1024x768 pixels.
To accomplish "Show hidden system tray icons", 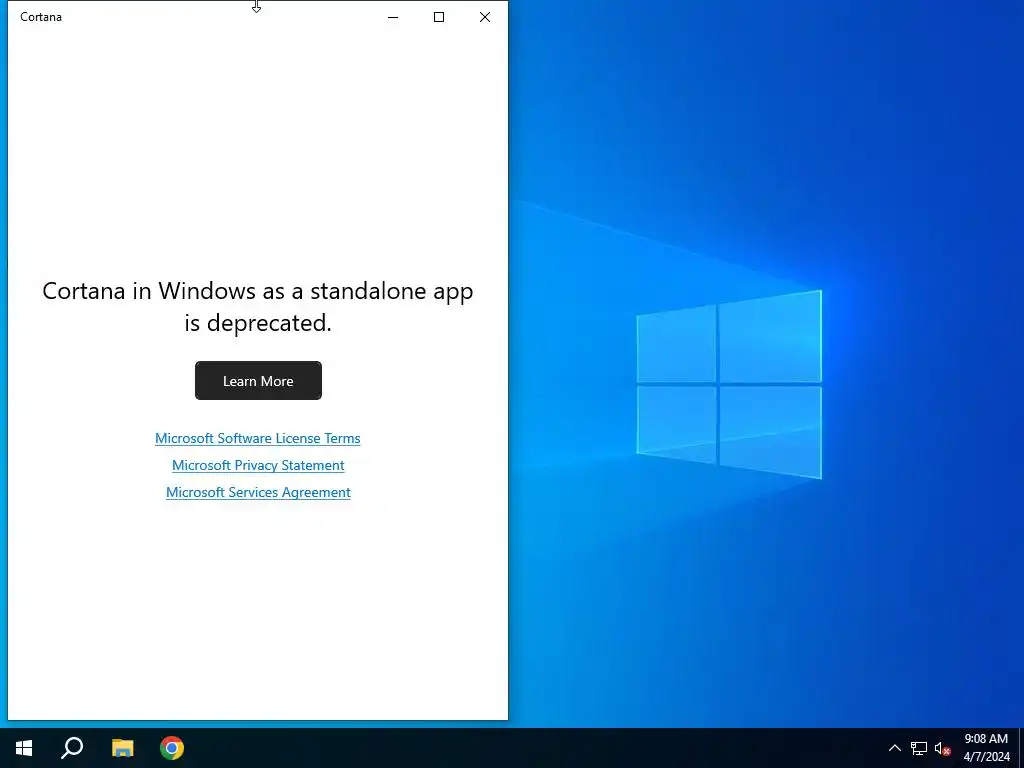I will [895, 748].
